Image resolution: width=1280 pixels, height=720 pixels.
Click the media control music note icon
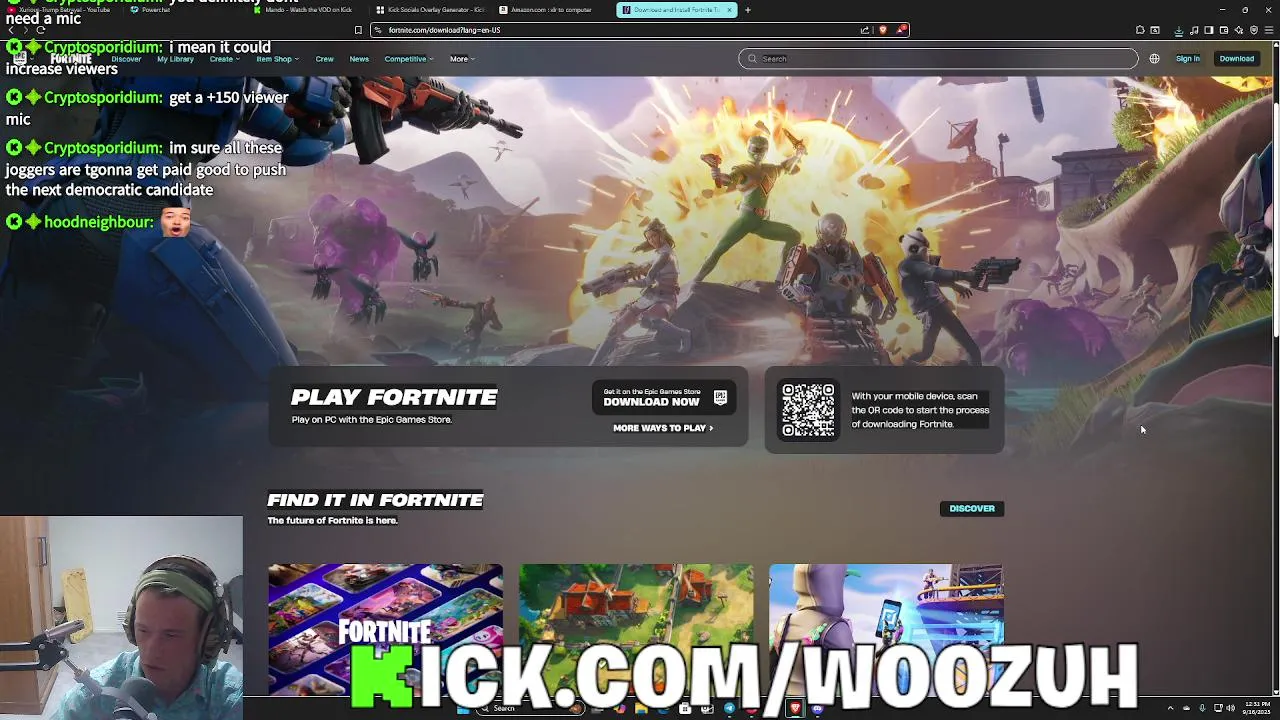click(x=1194, y=30)
